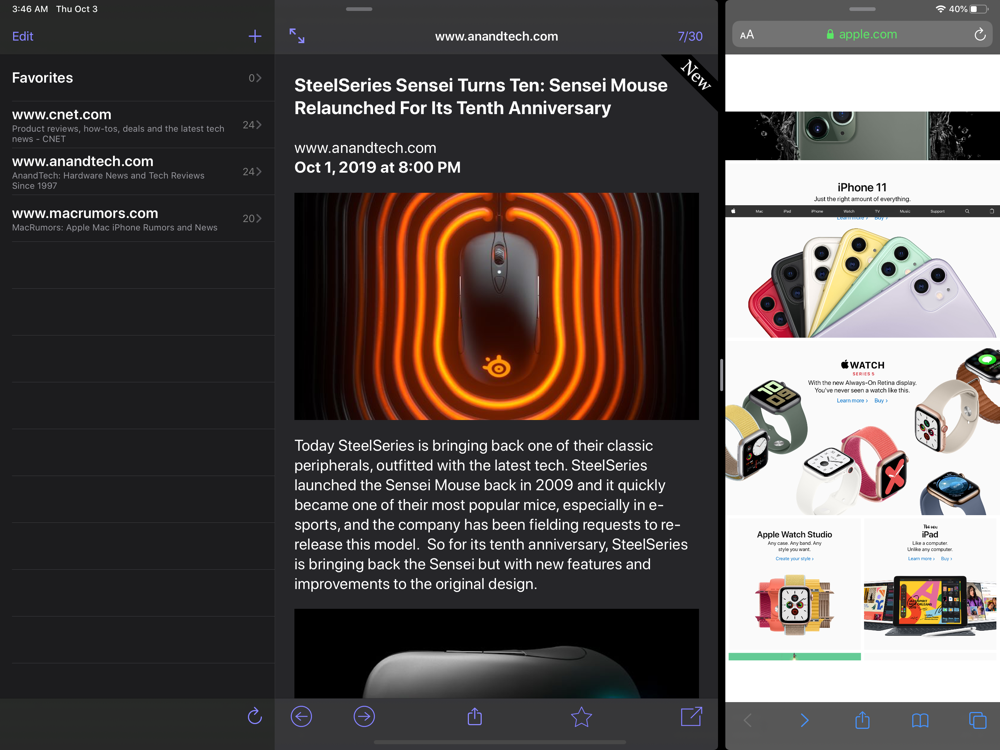Open the iPad product image
This screenshot has width=1000, height=750.
pyautogui.click(x=930, y=605)
